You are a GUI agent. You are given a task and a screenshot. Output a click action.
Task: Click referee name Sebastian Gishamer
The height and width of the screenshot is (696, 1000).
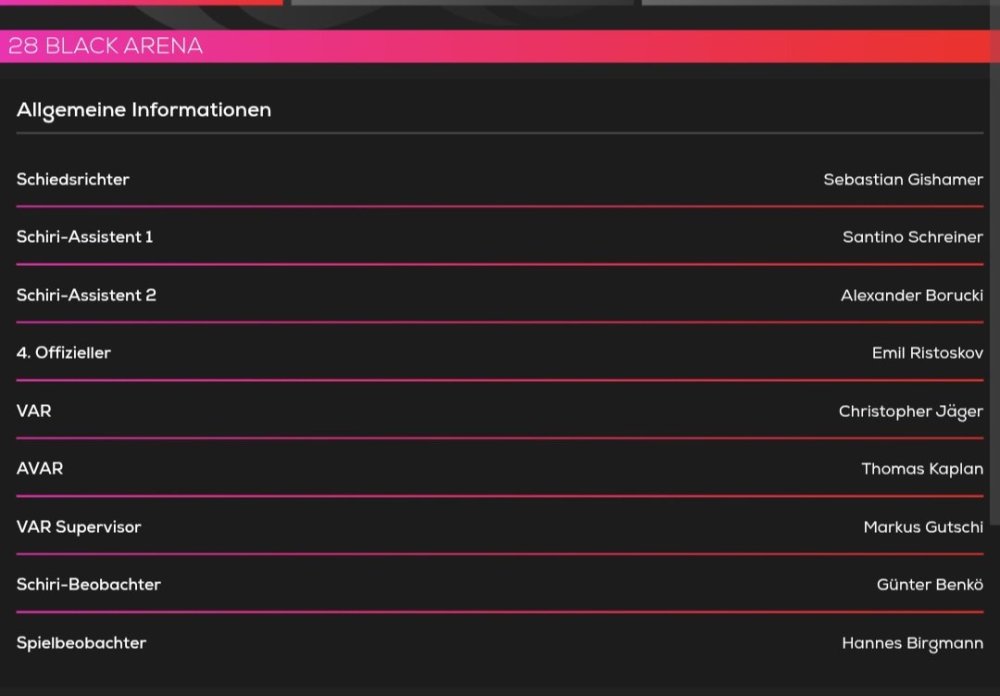pos(903,180)
